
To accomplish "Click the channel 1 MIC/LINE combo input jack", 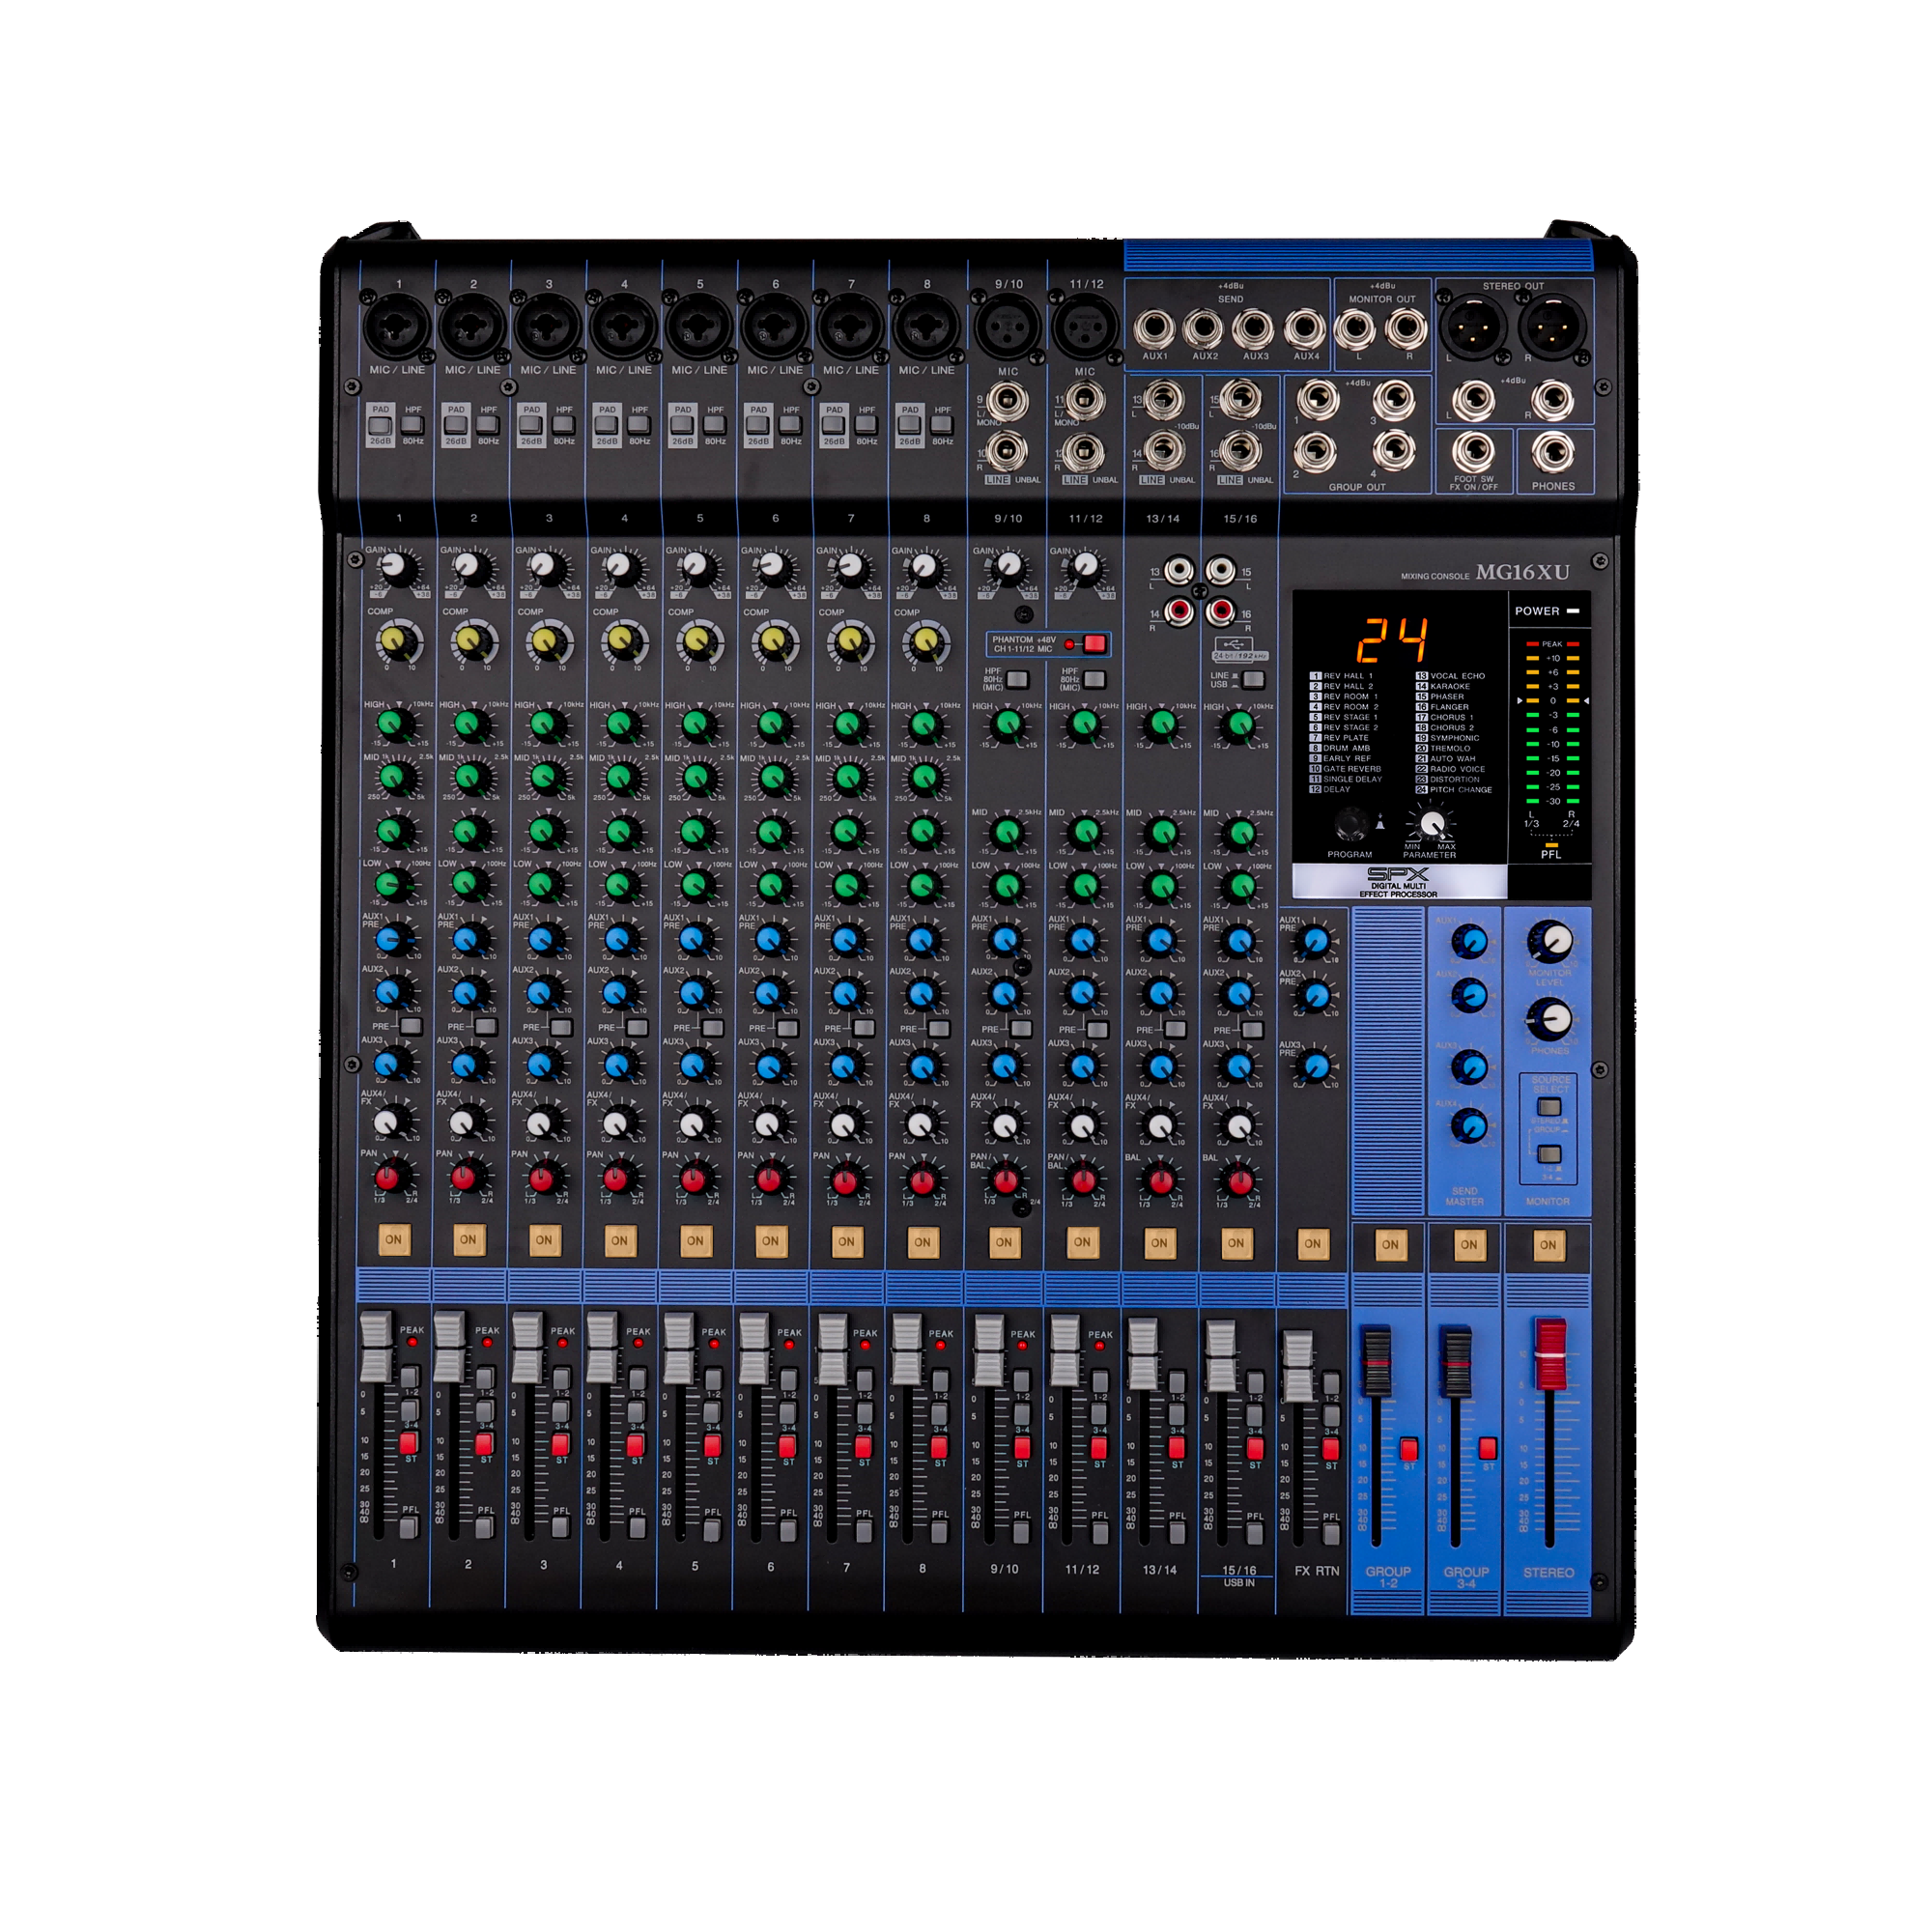I will coord(397,326).
